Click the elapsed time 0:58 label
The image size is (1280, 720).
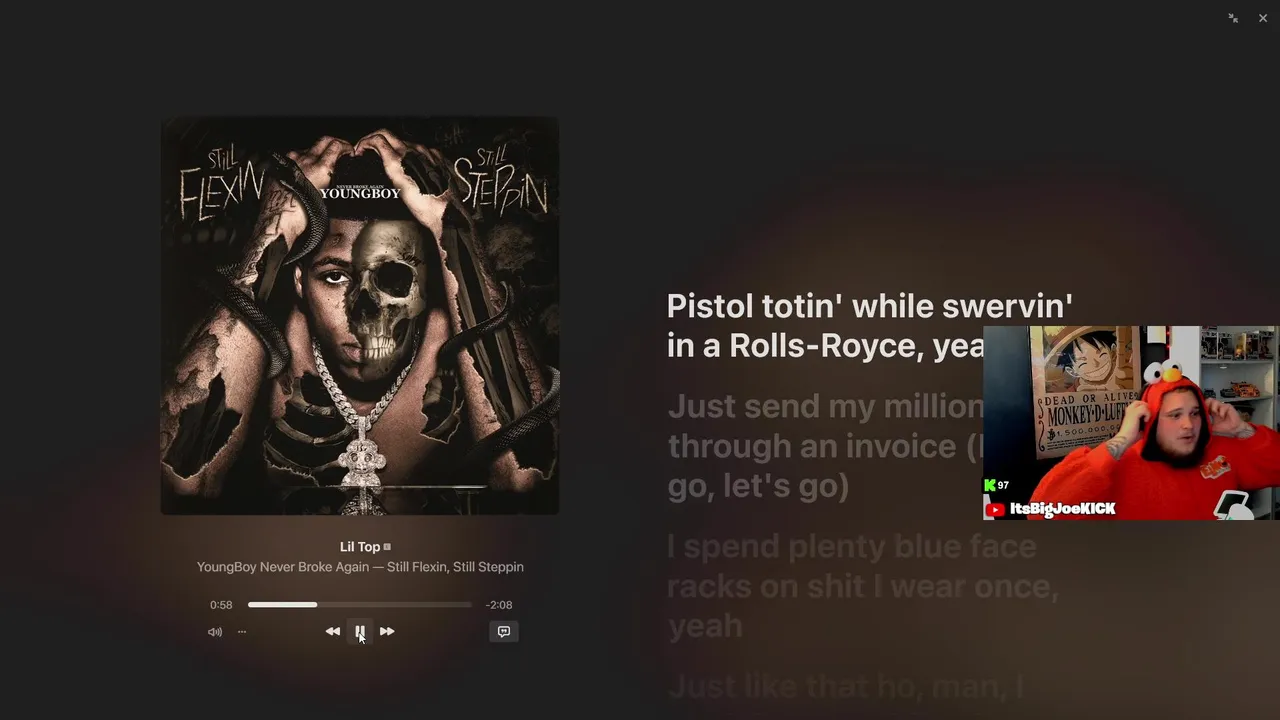221,605
